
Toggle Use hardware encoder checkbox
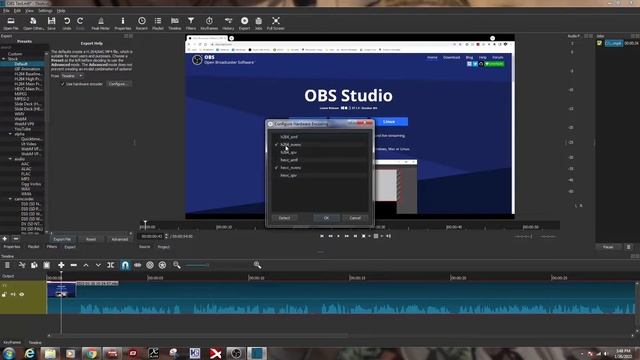[63, 84]
